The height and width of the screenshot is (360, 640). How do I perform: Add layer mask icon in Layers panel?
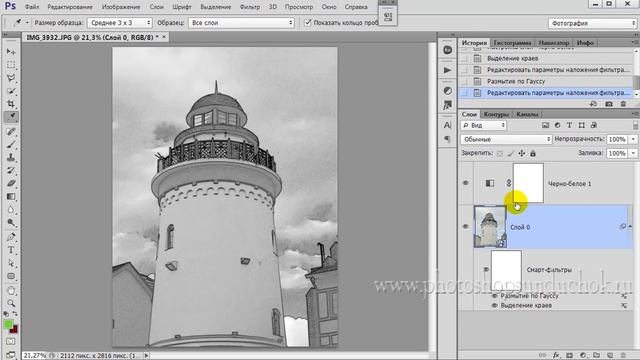pos(569,356)
